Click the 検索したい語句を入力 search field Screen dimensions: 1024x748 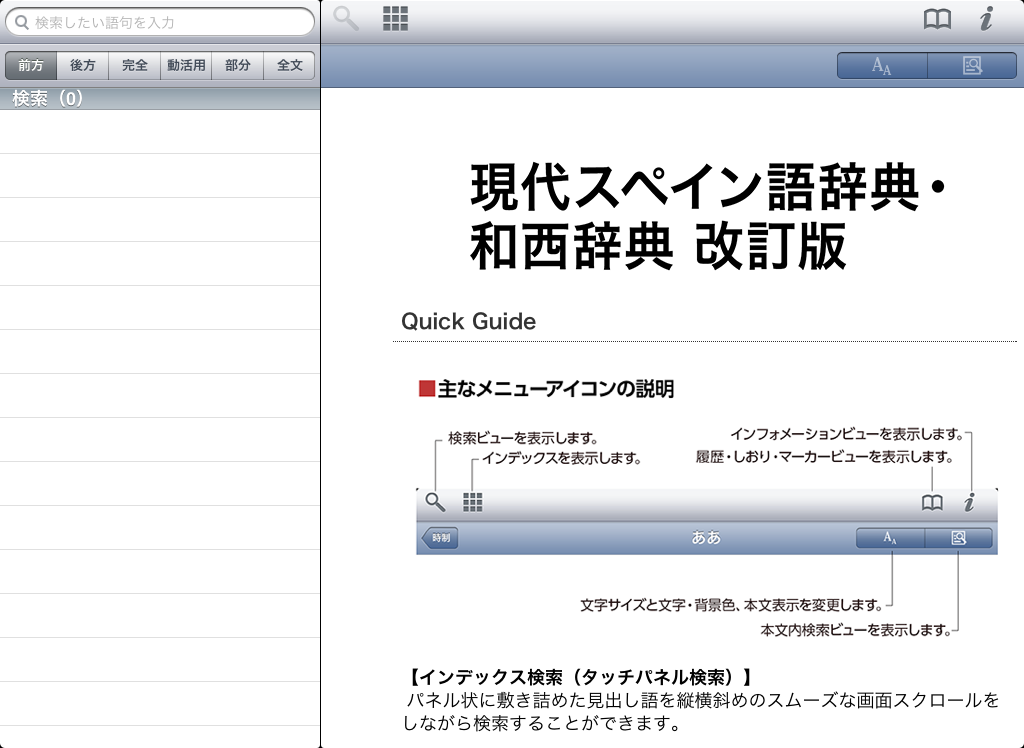point(165,22)
